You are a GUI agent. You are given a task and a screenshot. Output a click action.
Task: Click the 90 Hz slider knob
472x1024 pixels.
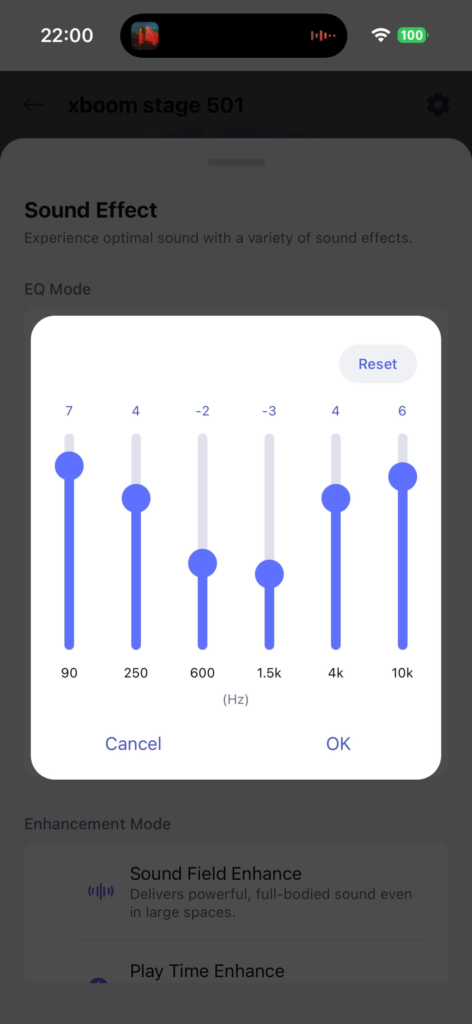click(x=69, y=466)
